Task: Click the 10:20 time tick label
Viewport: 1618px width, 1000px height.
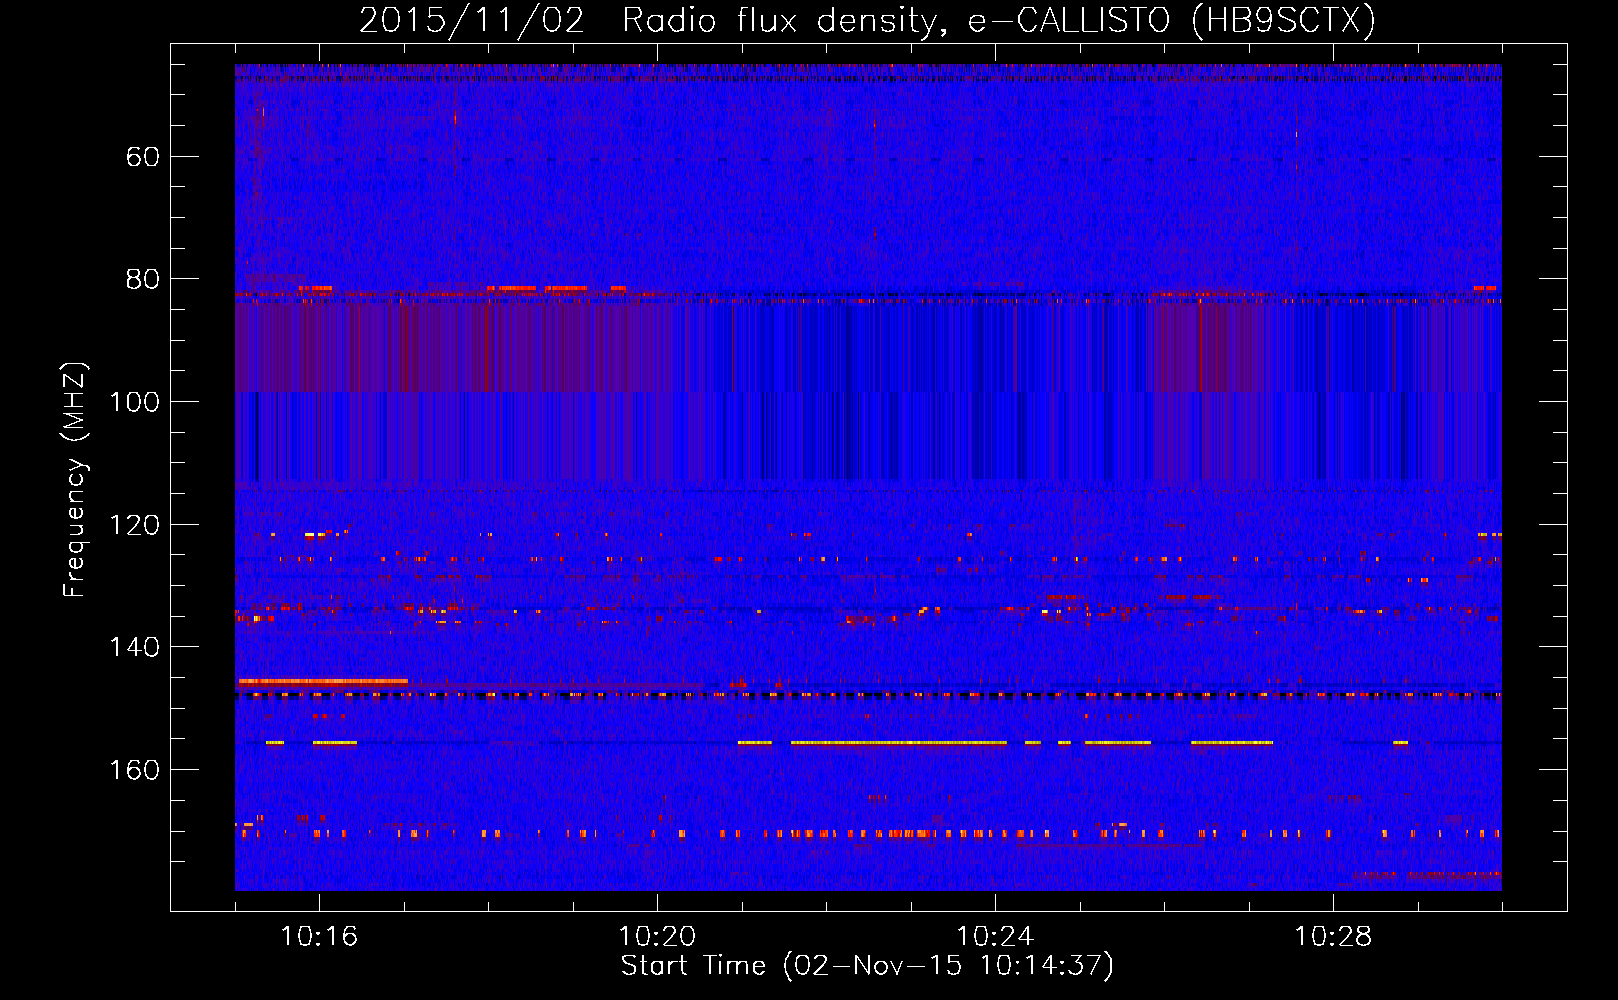Action: (x=657, y=937)
